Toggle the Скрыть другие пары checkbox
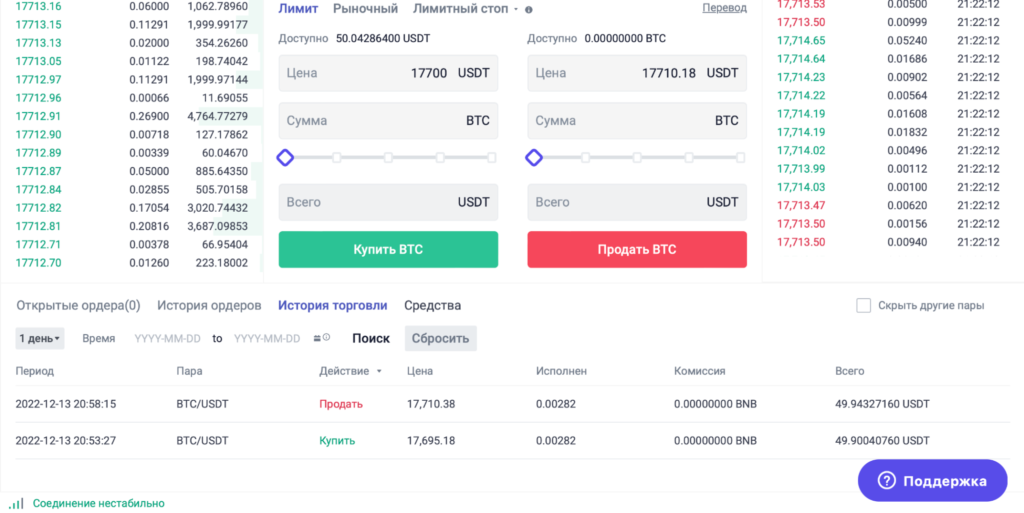Viewport: 1024px width, 513px height. tap(864, 305)
